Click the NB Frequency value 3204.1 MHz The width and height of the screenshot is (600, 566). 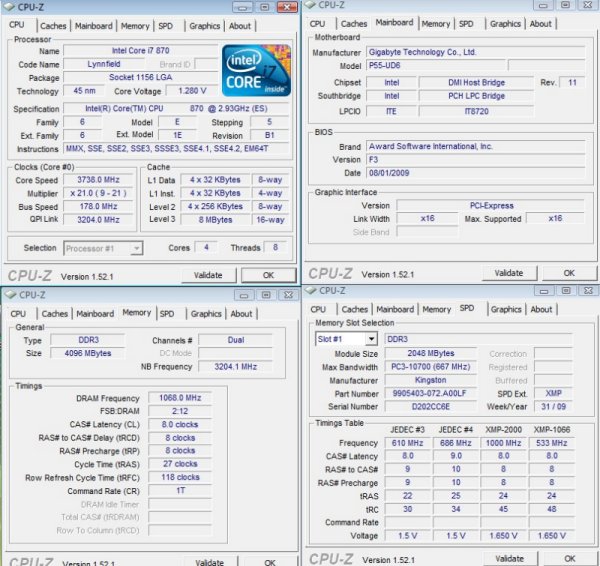click(235, 367)
